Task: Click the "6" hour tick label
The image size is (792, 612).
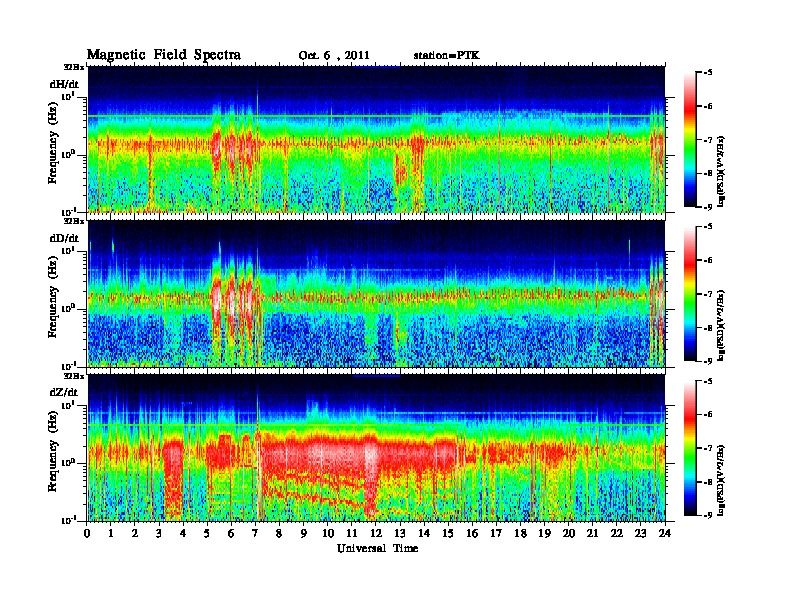Action: tap(231, 534)
